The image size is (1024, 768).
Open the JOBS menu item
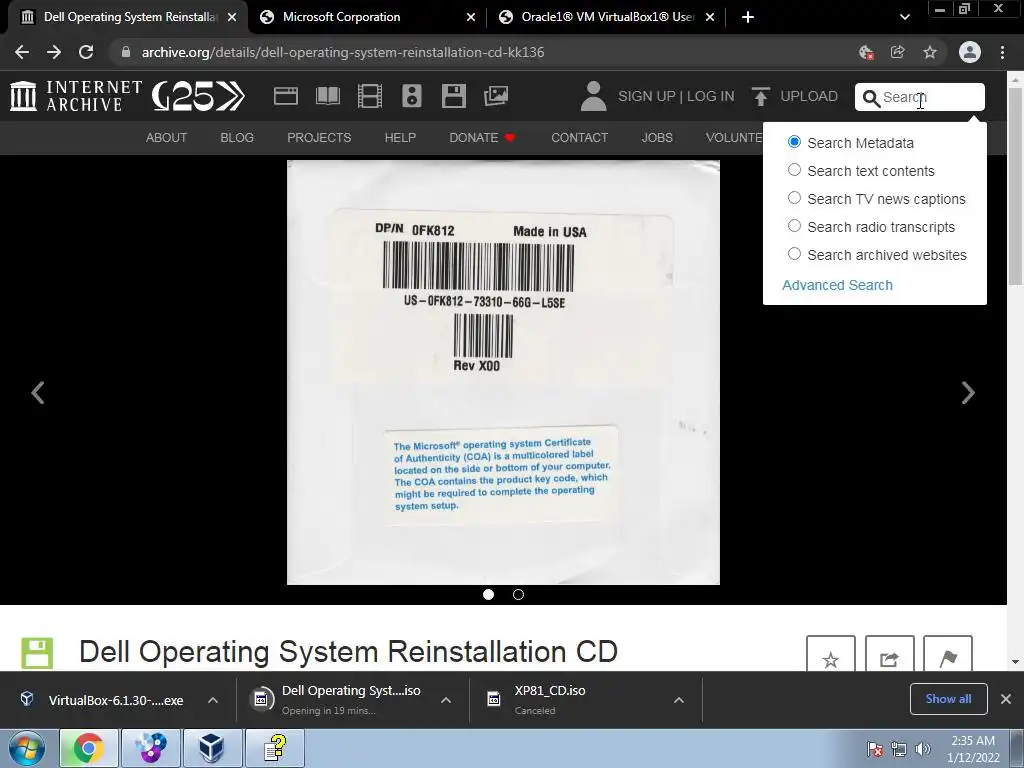point(657,138)
